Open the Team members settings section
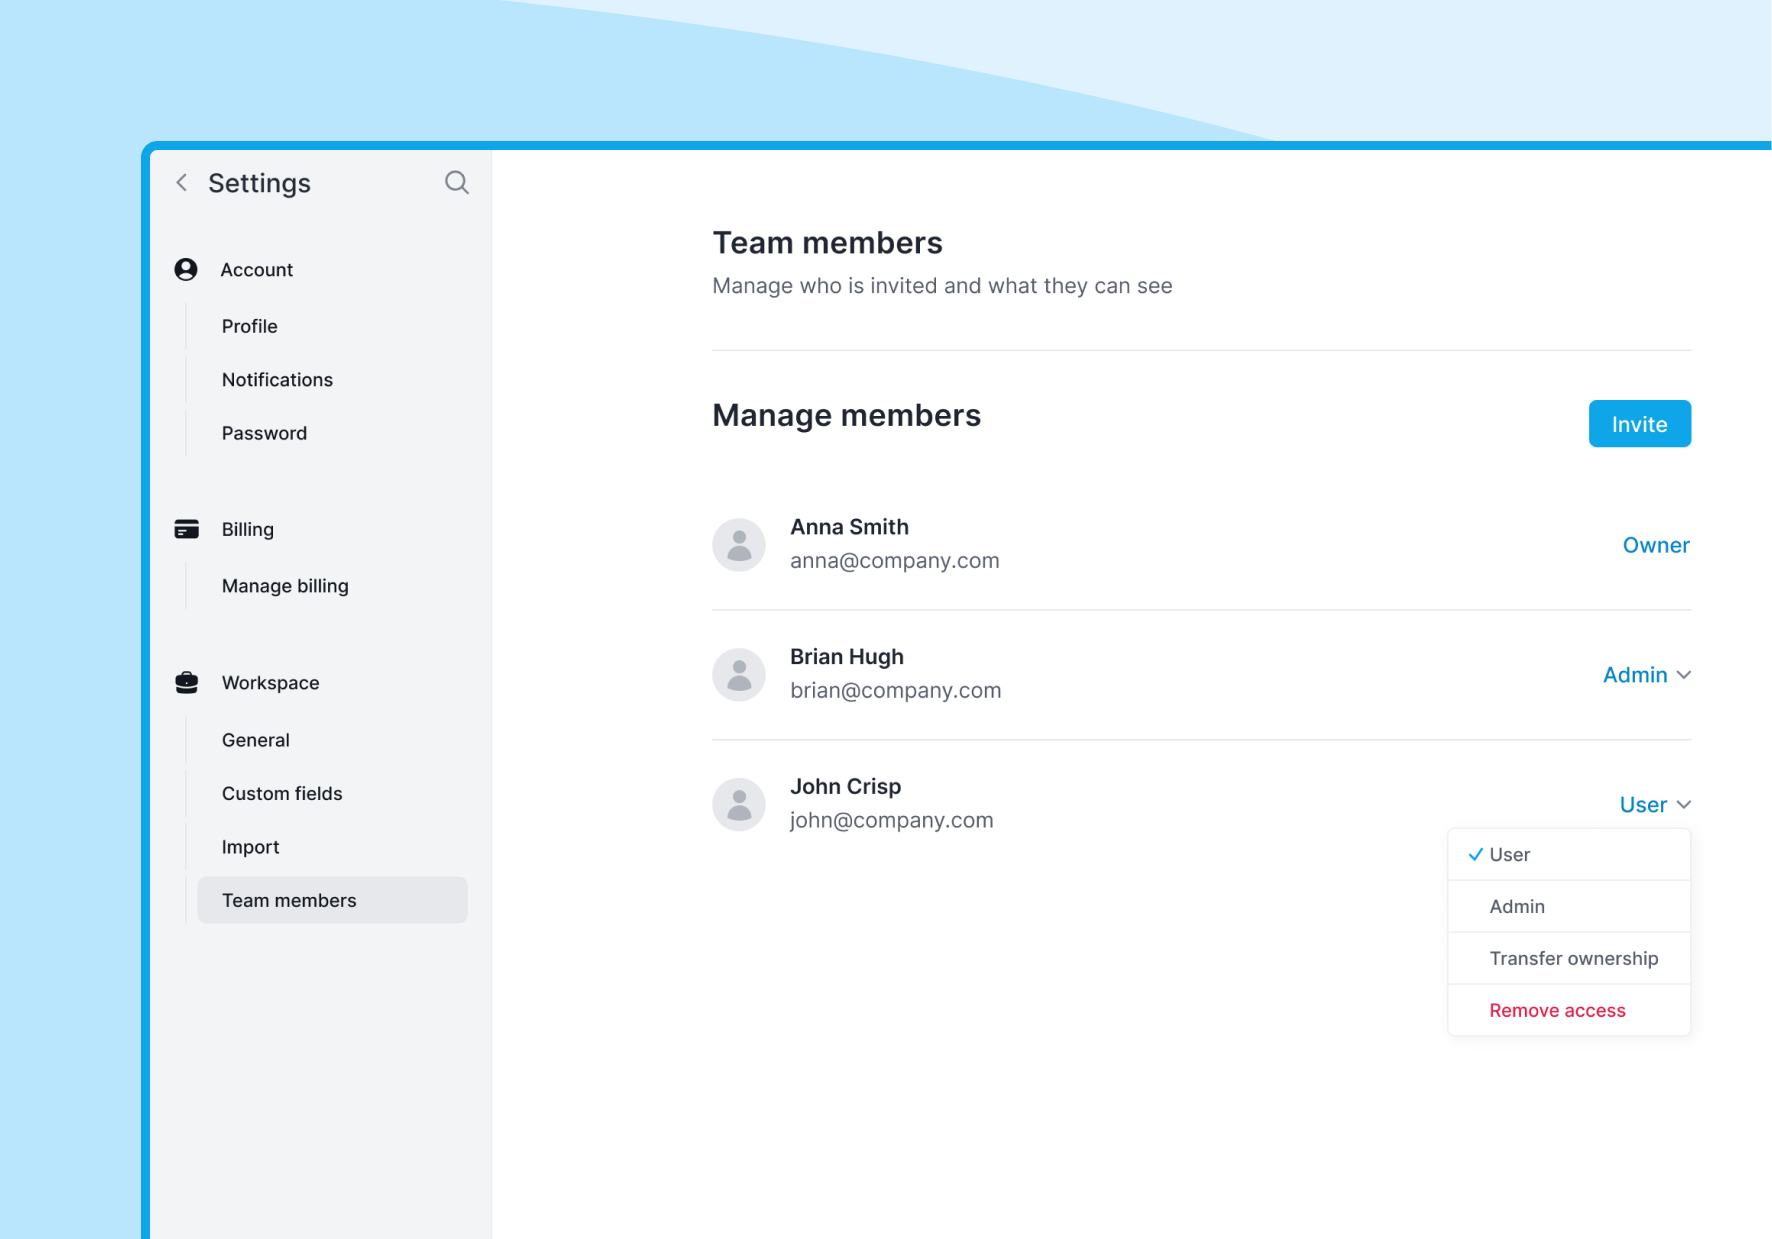 click(x=288, y=899)
